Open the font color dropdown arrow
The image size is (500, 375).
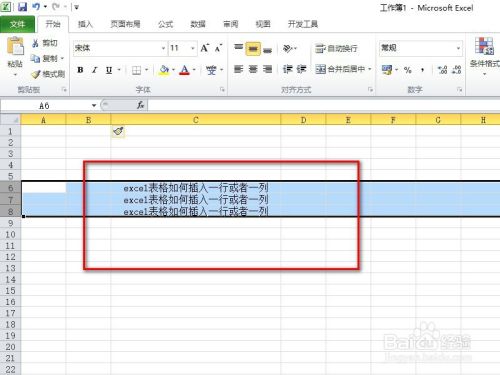coord(194,70)
